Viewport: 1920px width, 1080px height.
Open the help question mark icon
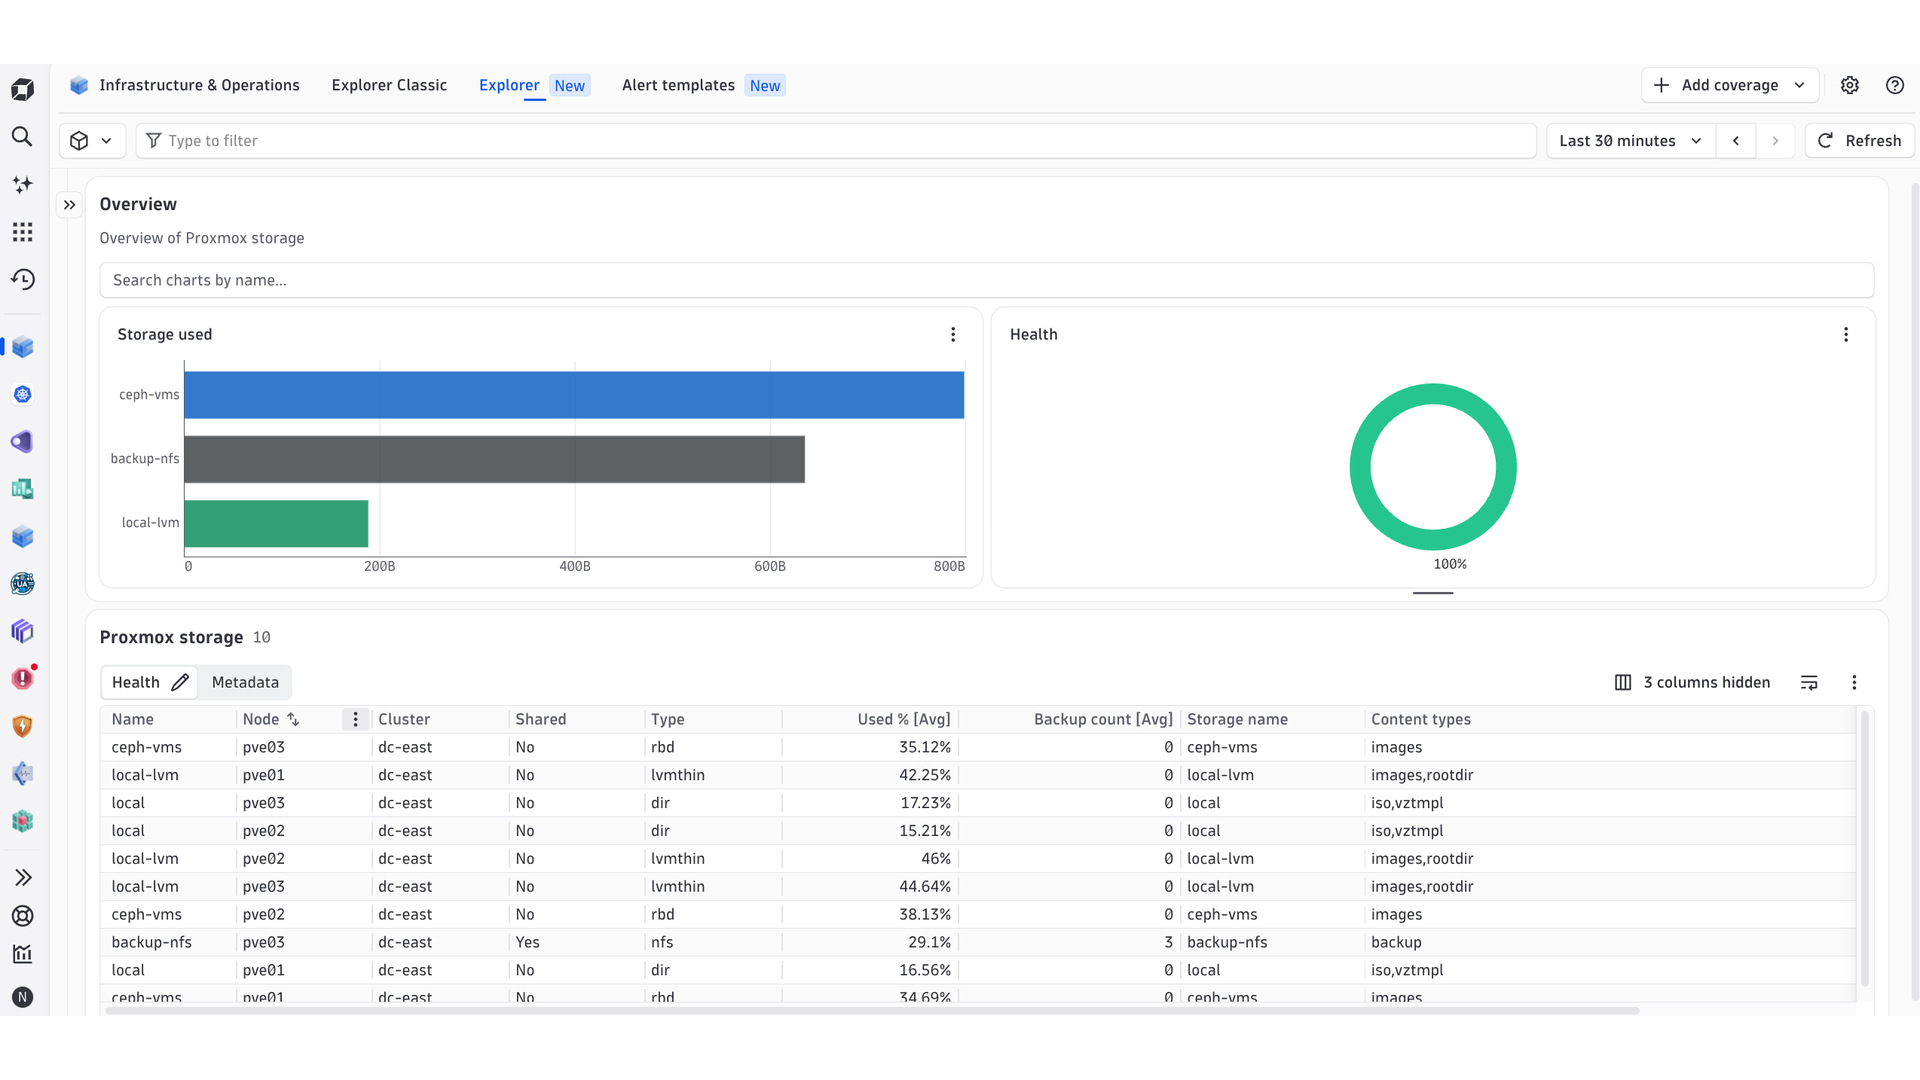(x=1895, y=85)
